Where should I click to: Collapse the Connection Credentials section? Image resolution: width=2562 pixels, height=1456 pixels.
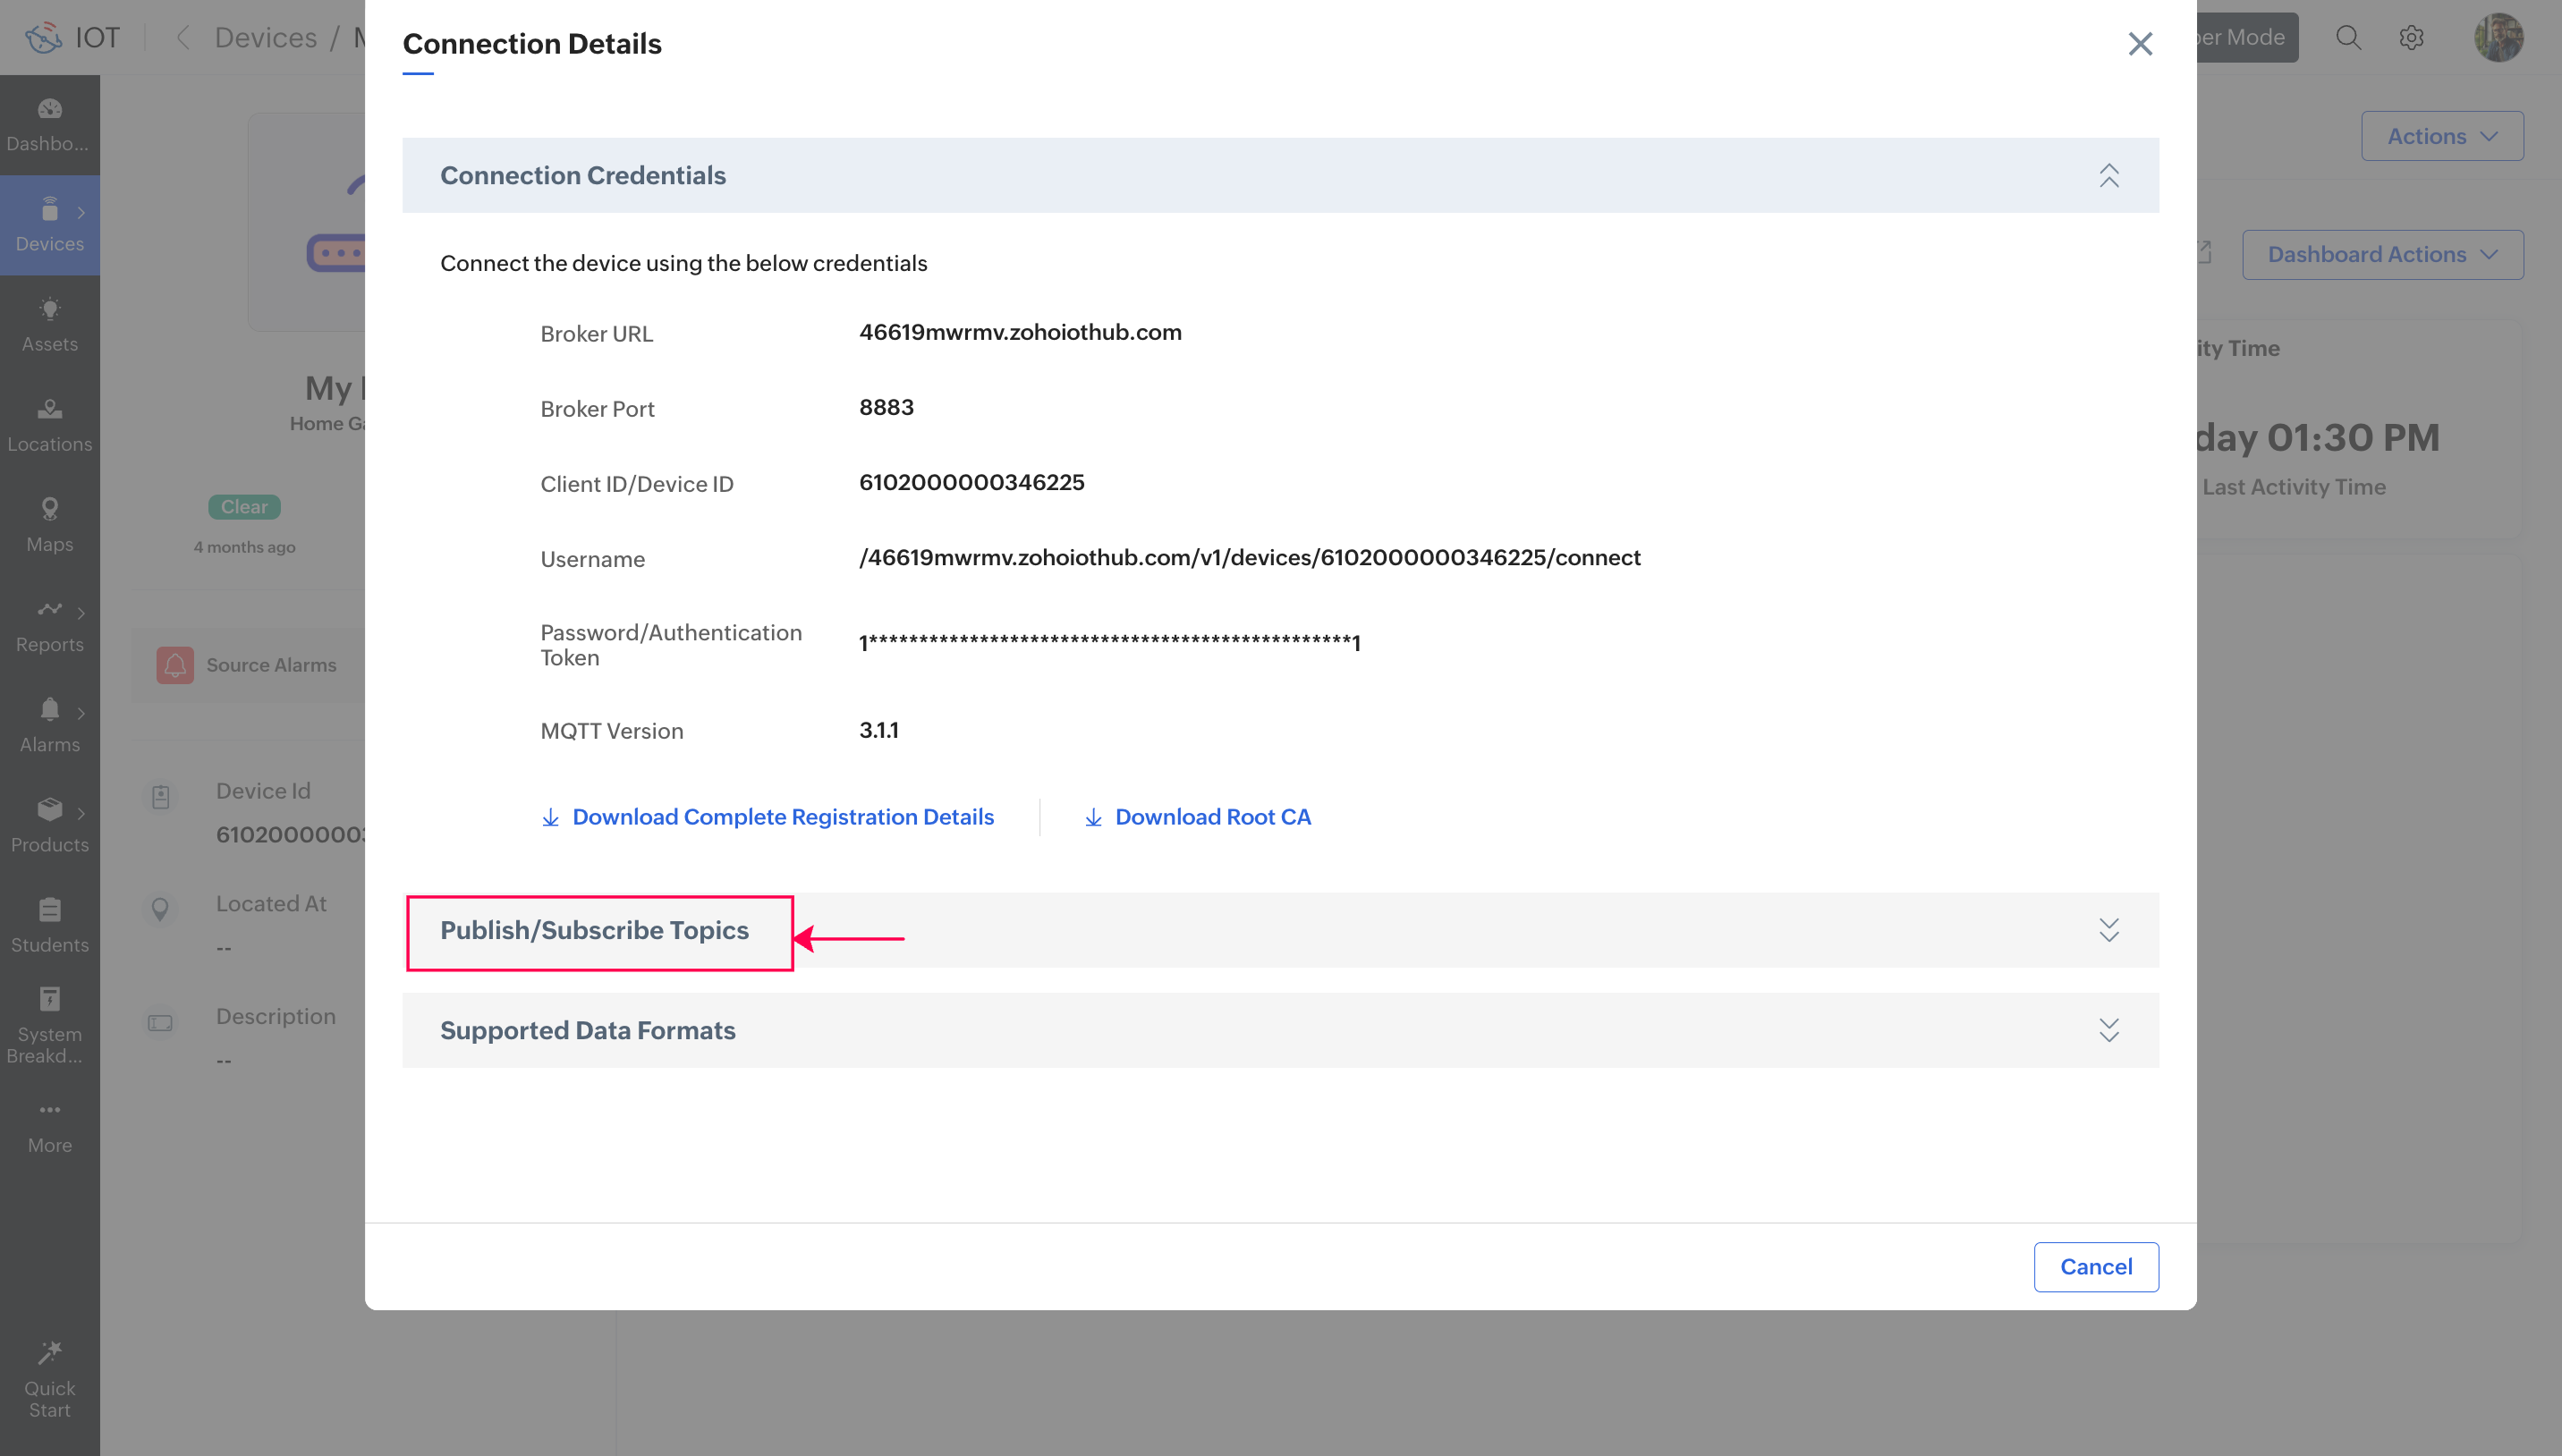[x=2108, y=175]
